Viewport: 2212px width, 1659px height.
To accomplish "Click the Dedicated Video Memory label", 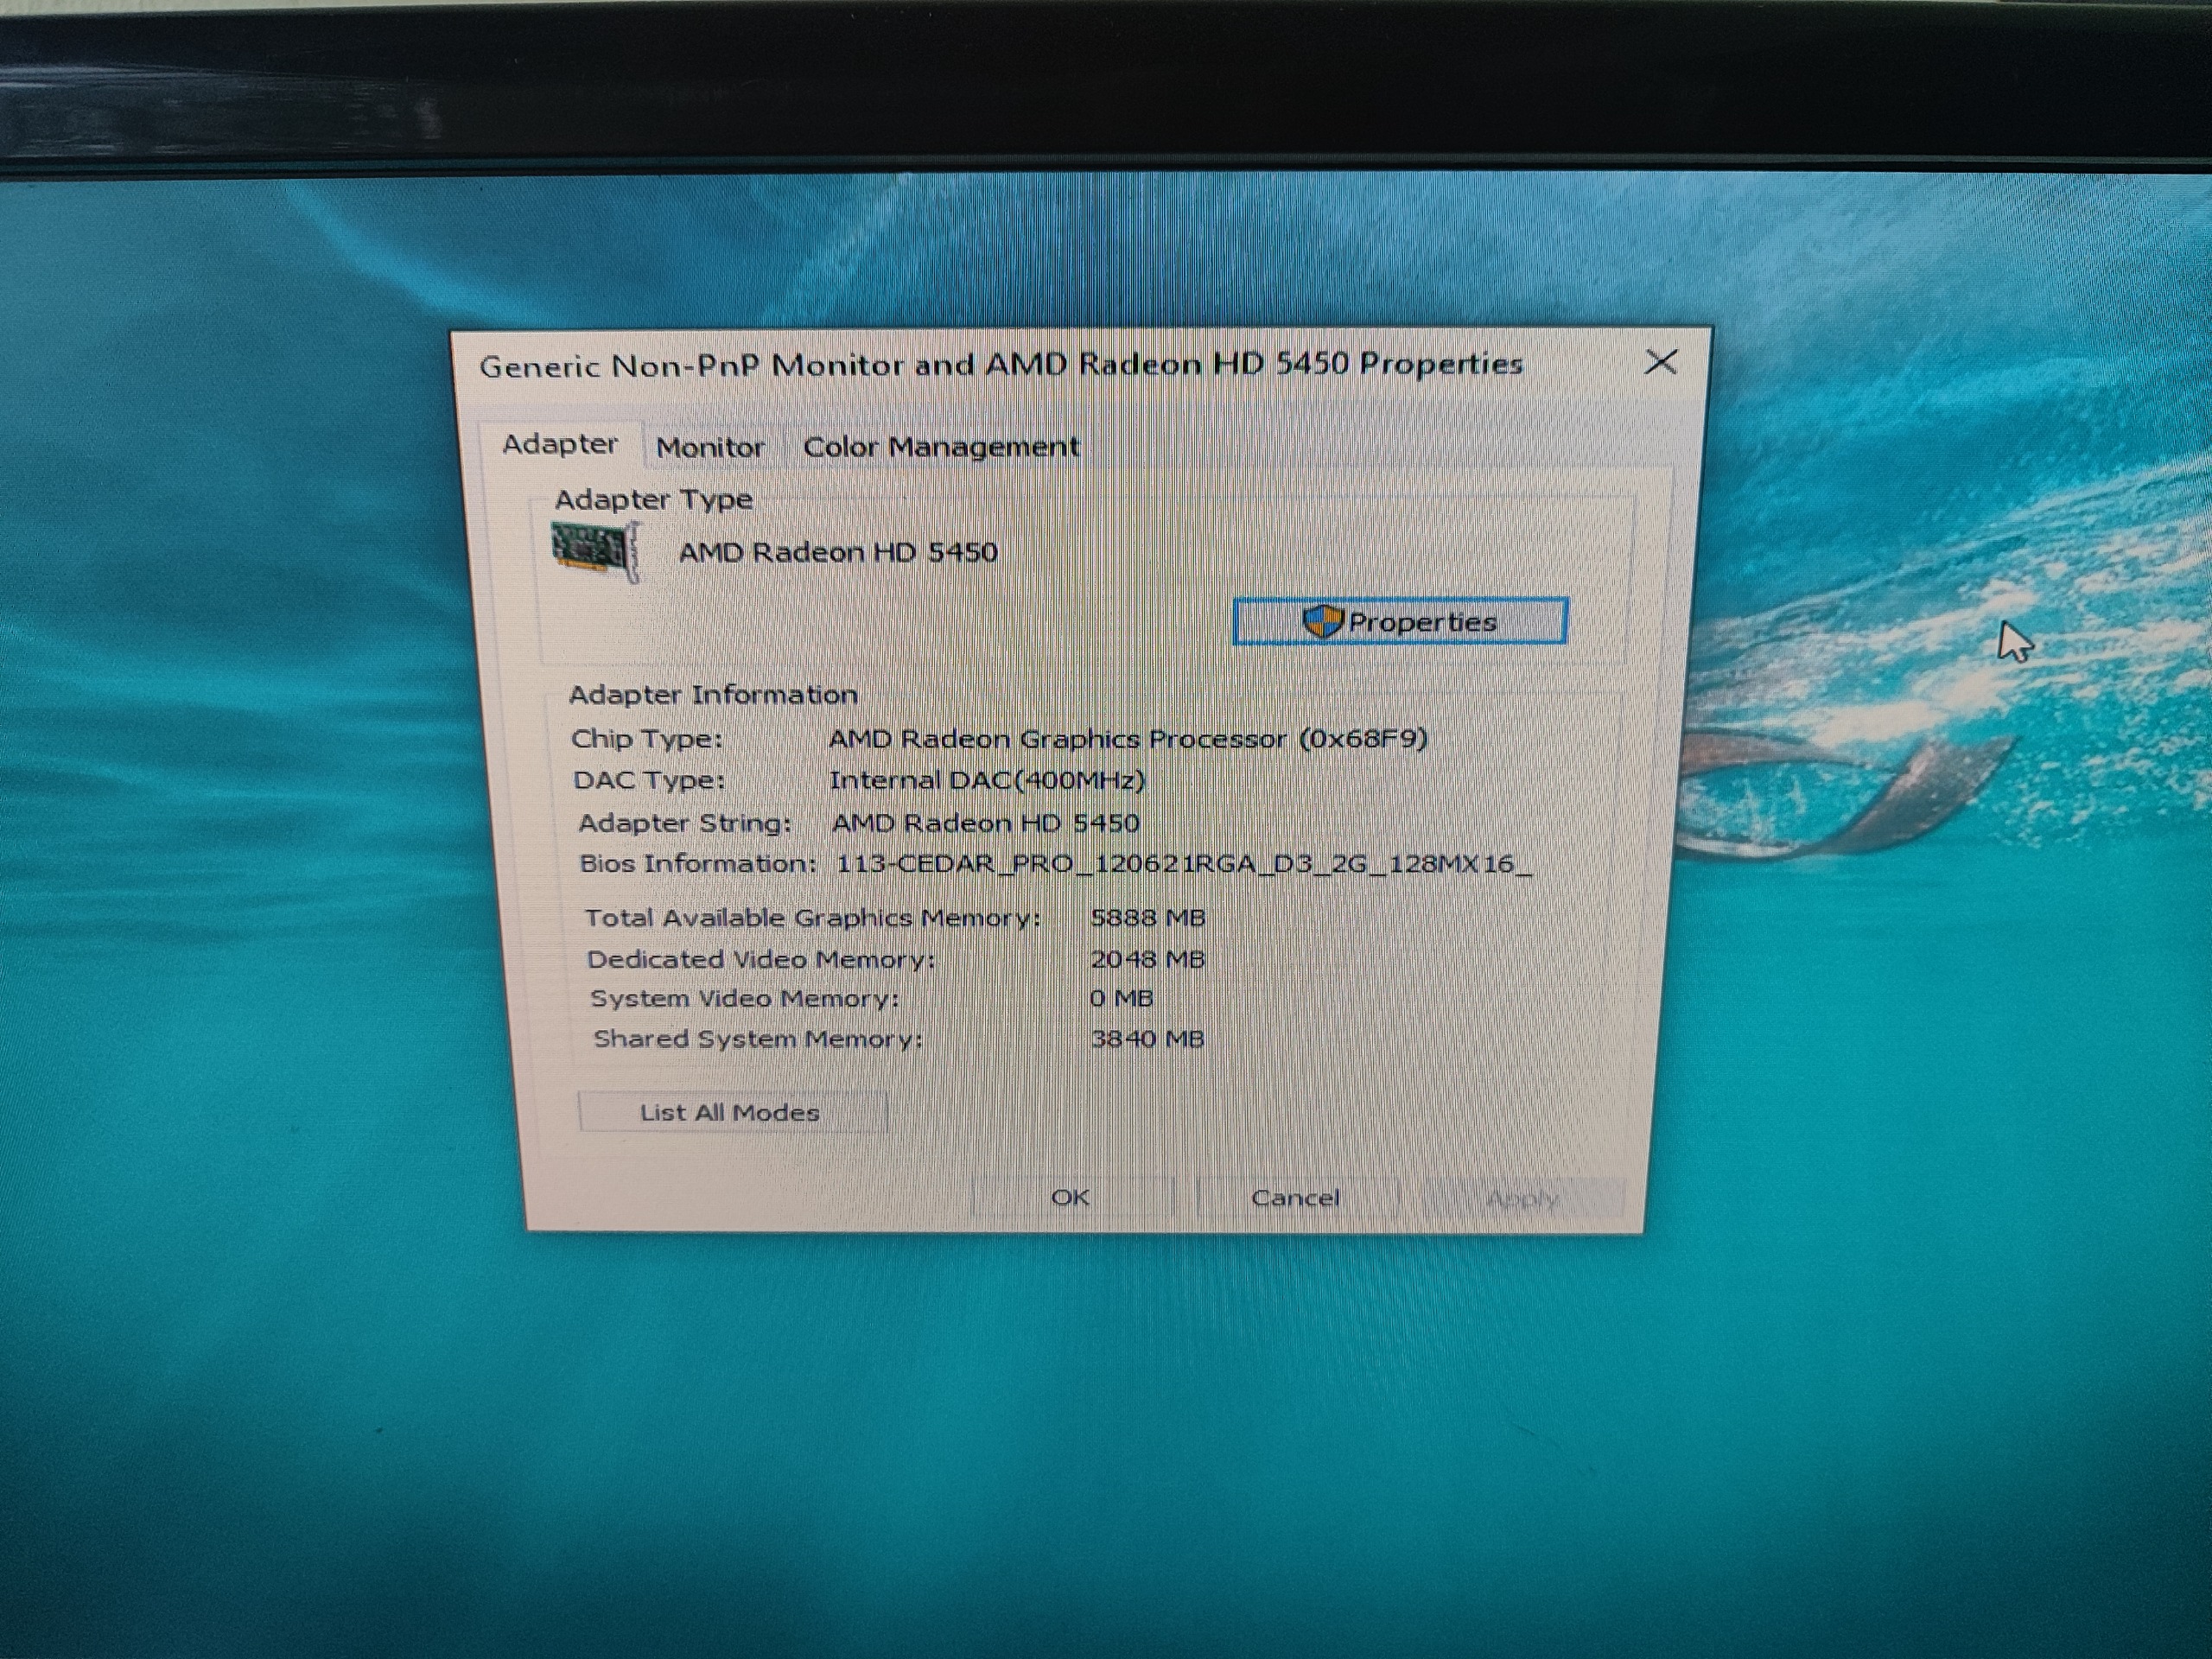I will point(760,959).
